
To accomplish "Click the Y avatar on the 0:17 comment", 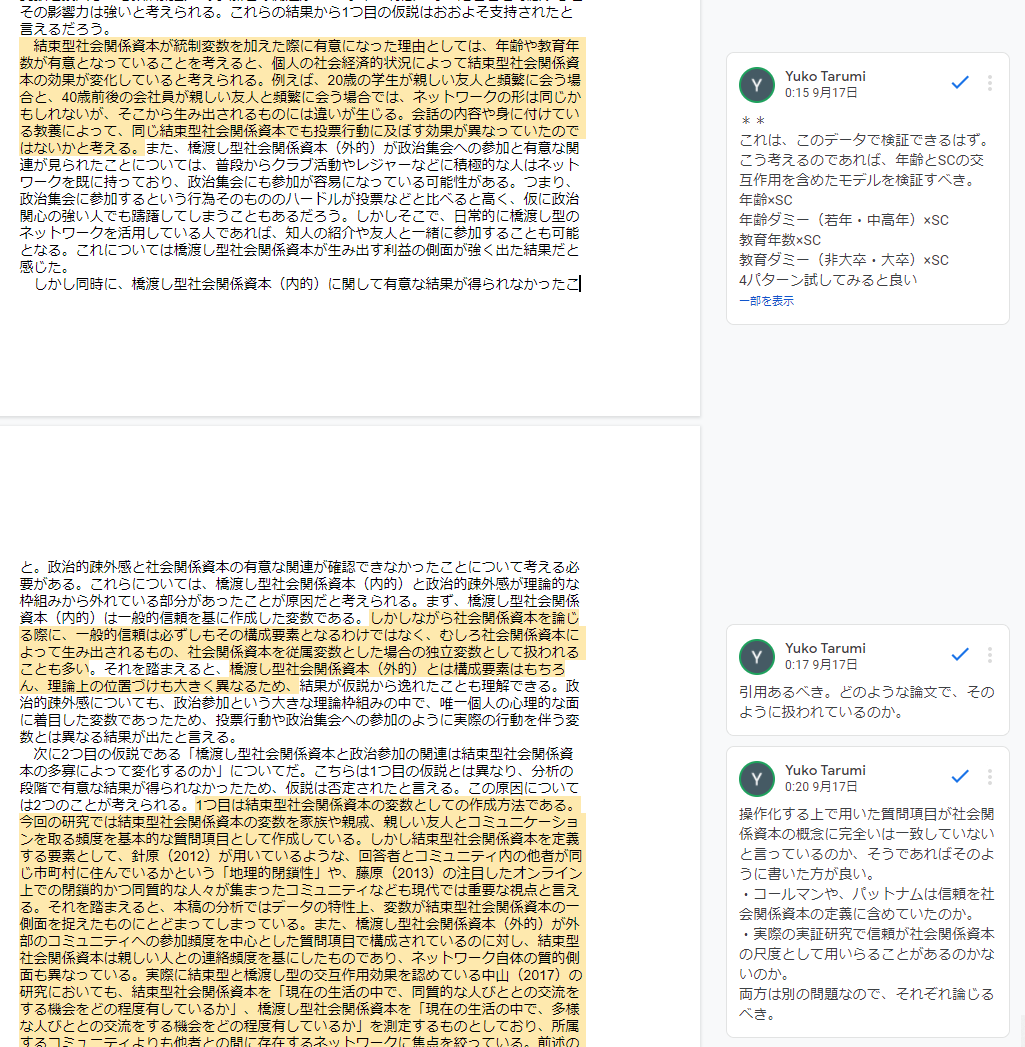I will (757, 657).
